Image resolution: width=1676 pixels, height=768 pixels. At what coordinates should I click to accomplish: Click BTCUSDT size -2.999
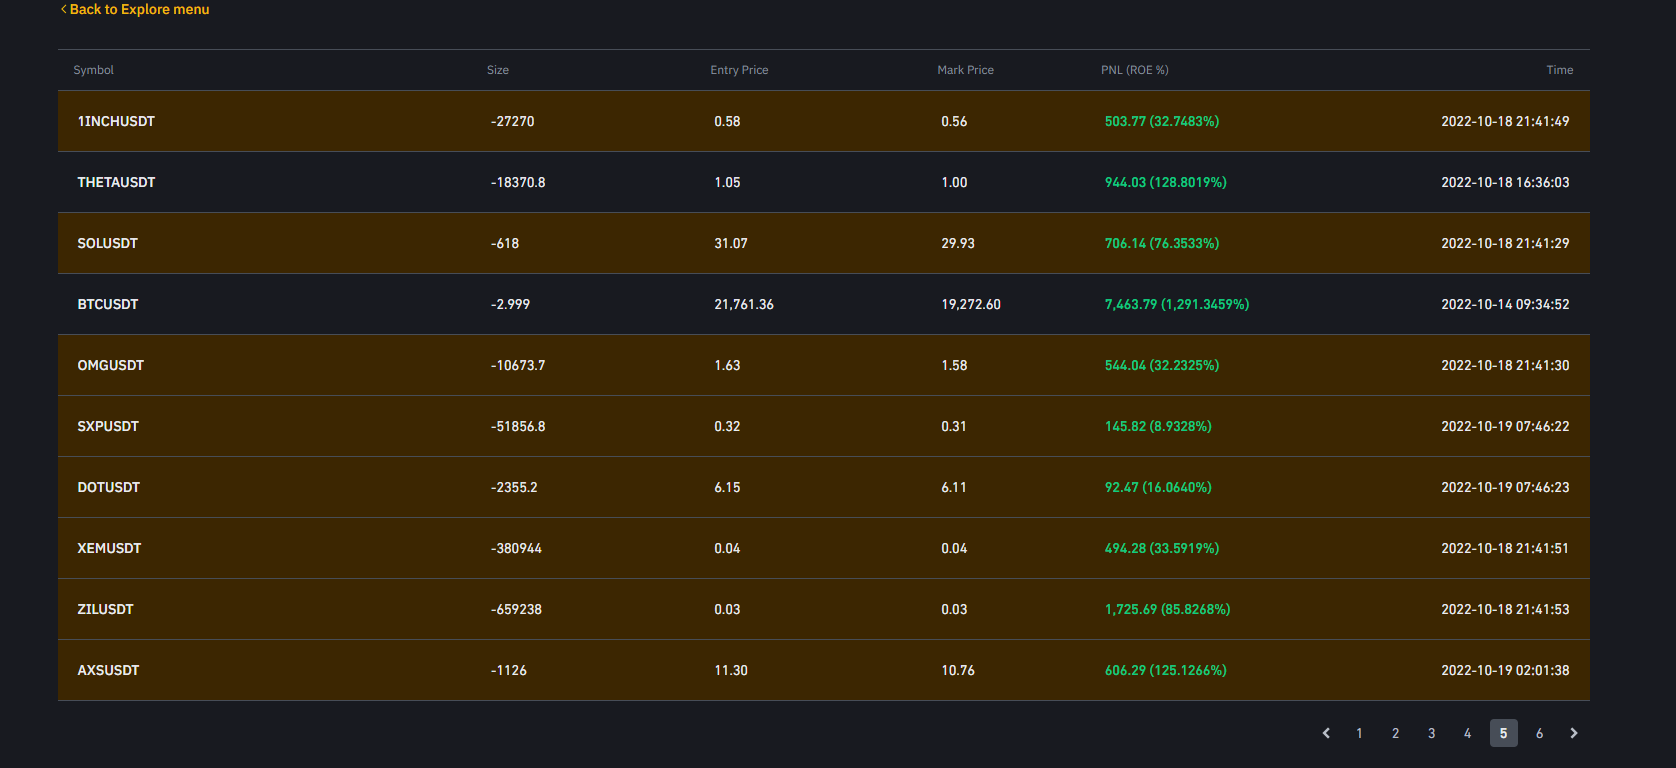(510, 304)
